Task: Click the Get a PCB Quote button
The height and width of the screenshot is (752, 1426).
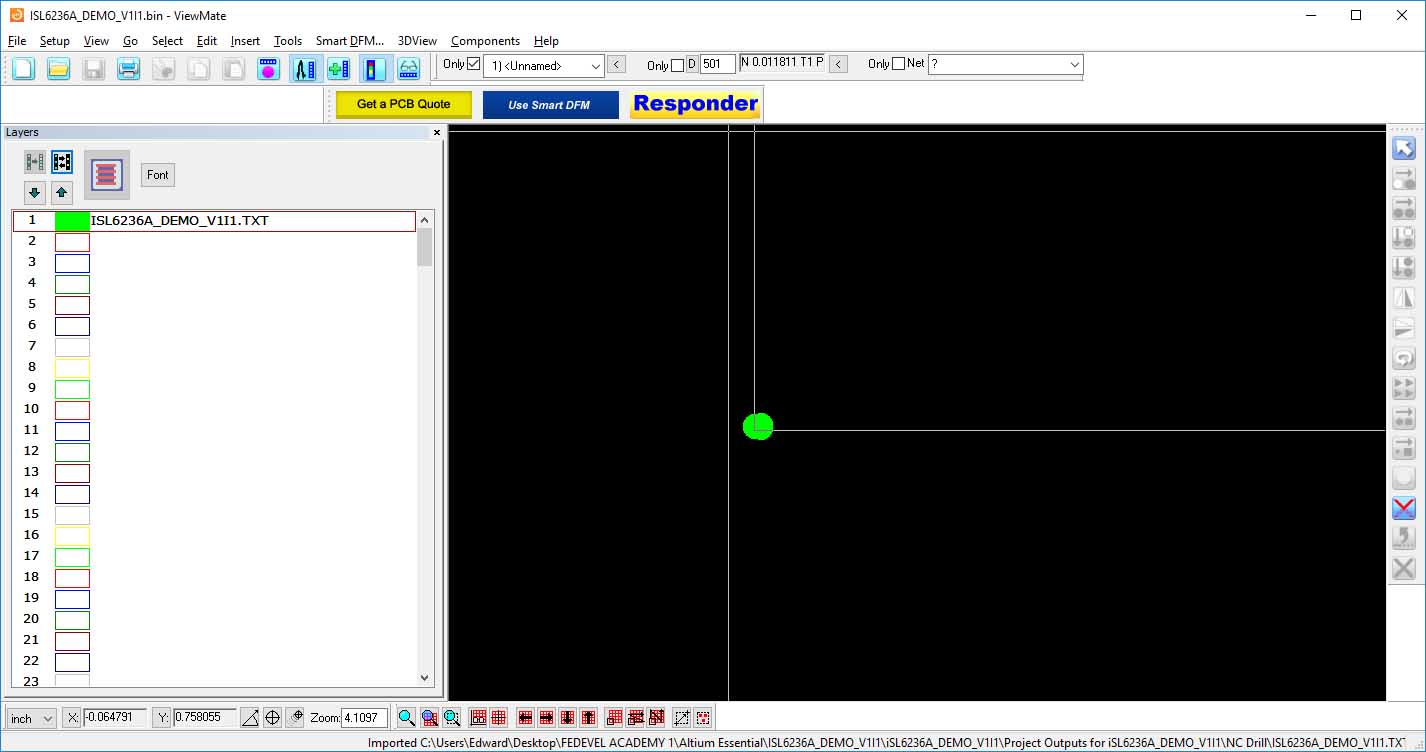Action: click(403, 104)
